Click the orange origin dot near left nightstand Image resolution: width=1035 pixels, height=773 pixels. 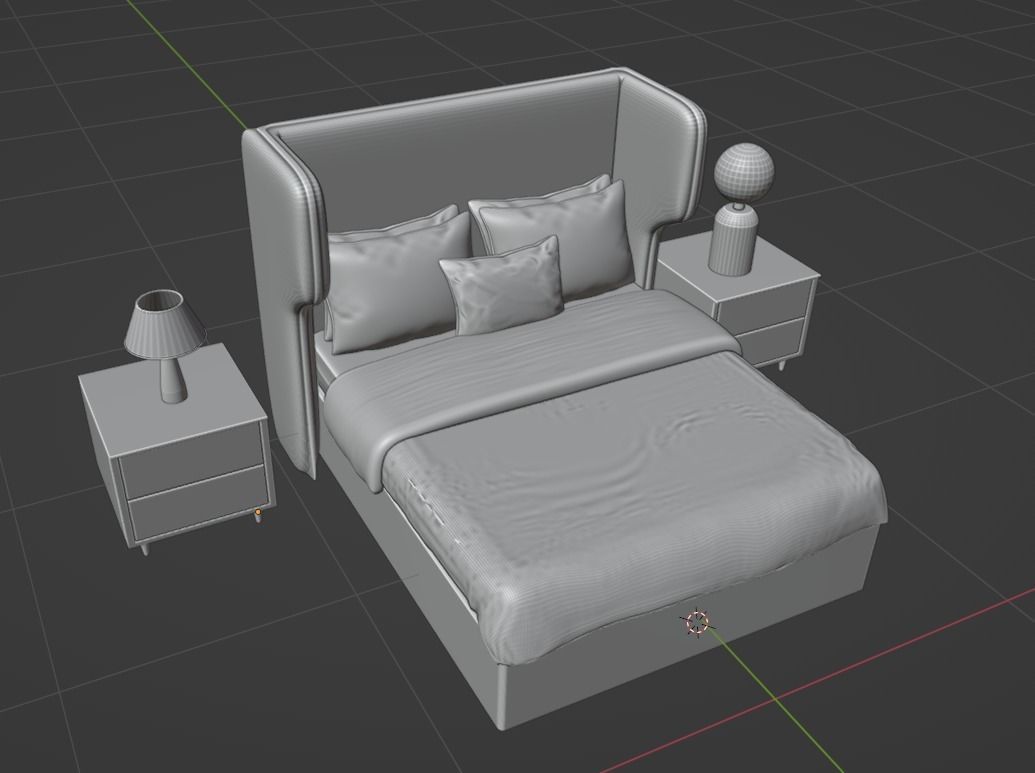coord(258,512)
